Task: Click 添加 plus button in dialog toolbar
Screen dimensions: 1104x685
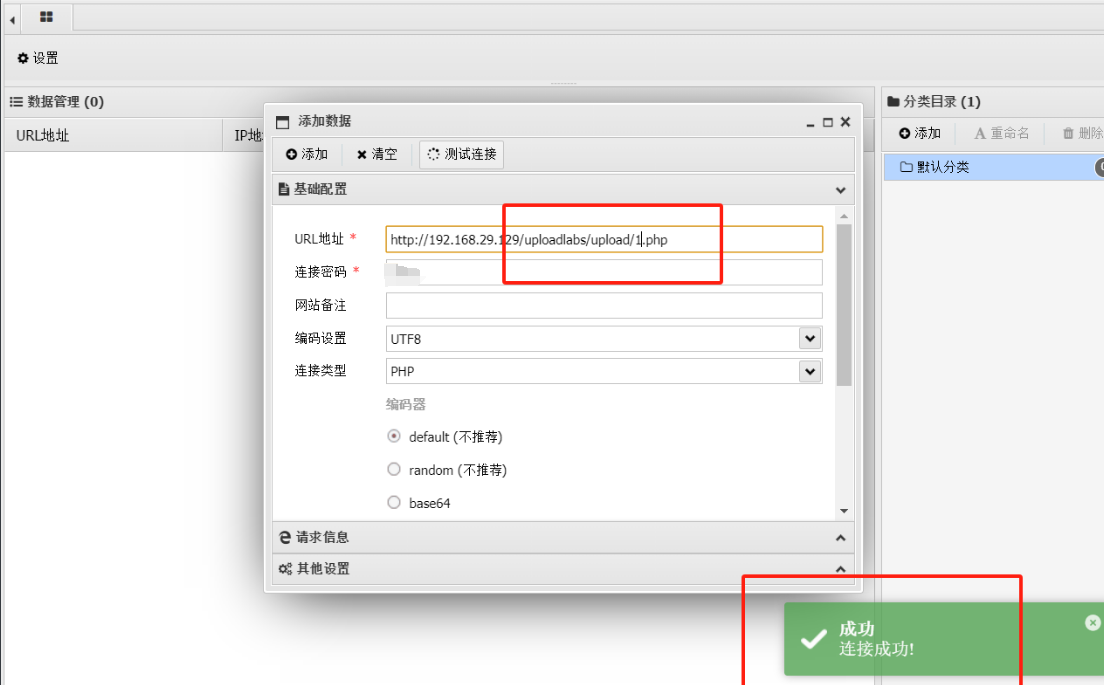Action: [307, 154]
